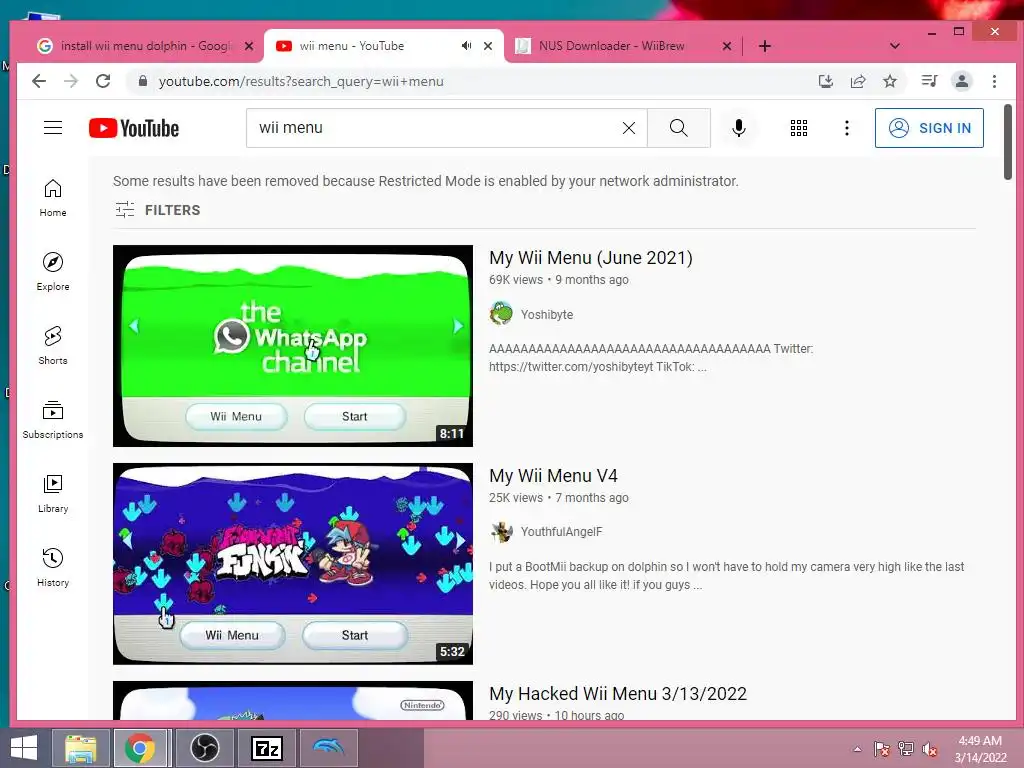Click the Restricted Mode notice text
This screenshot has width=1024, height=768.
(426, 181)
